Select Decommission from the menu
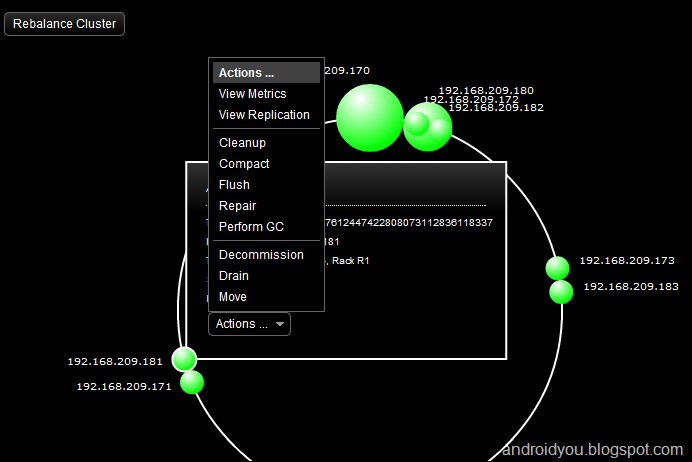 266,255
